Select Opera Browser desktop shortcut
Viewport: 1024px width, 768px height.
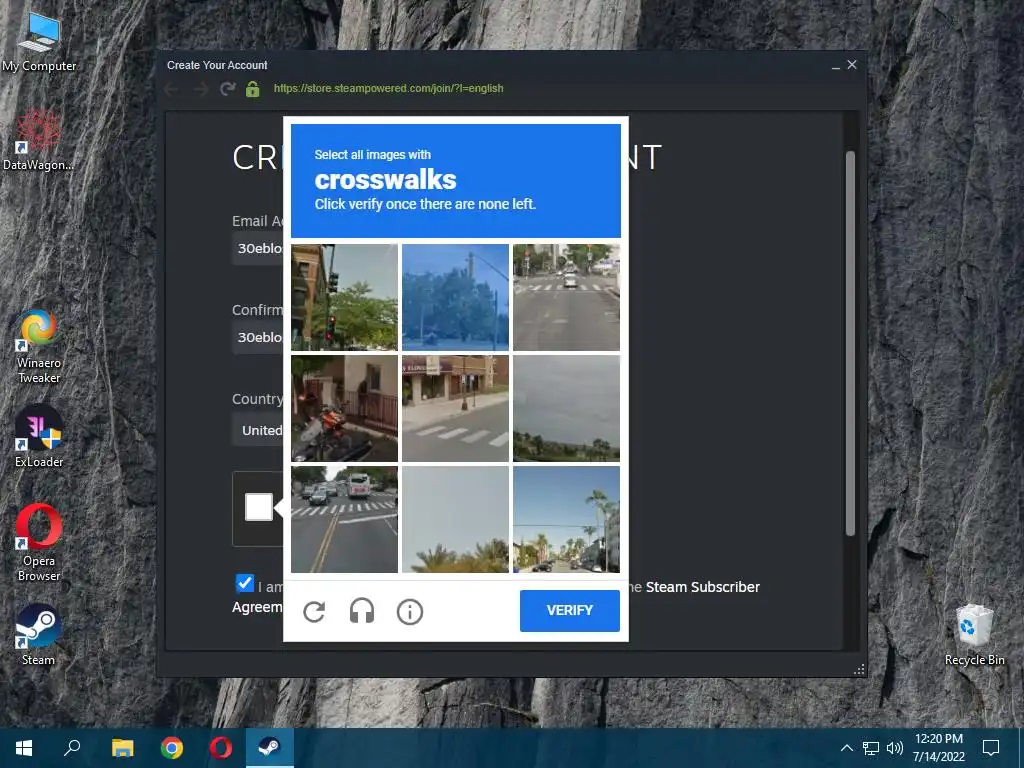tap(39, 543)
